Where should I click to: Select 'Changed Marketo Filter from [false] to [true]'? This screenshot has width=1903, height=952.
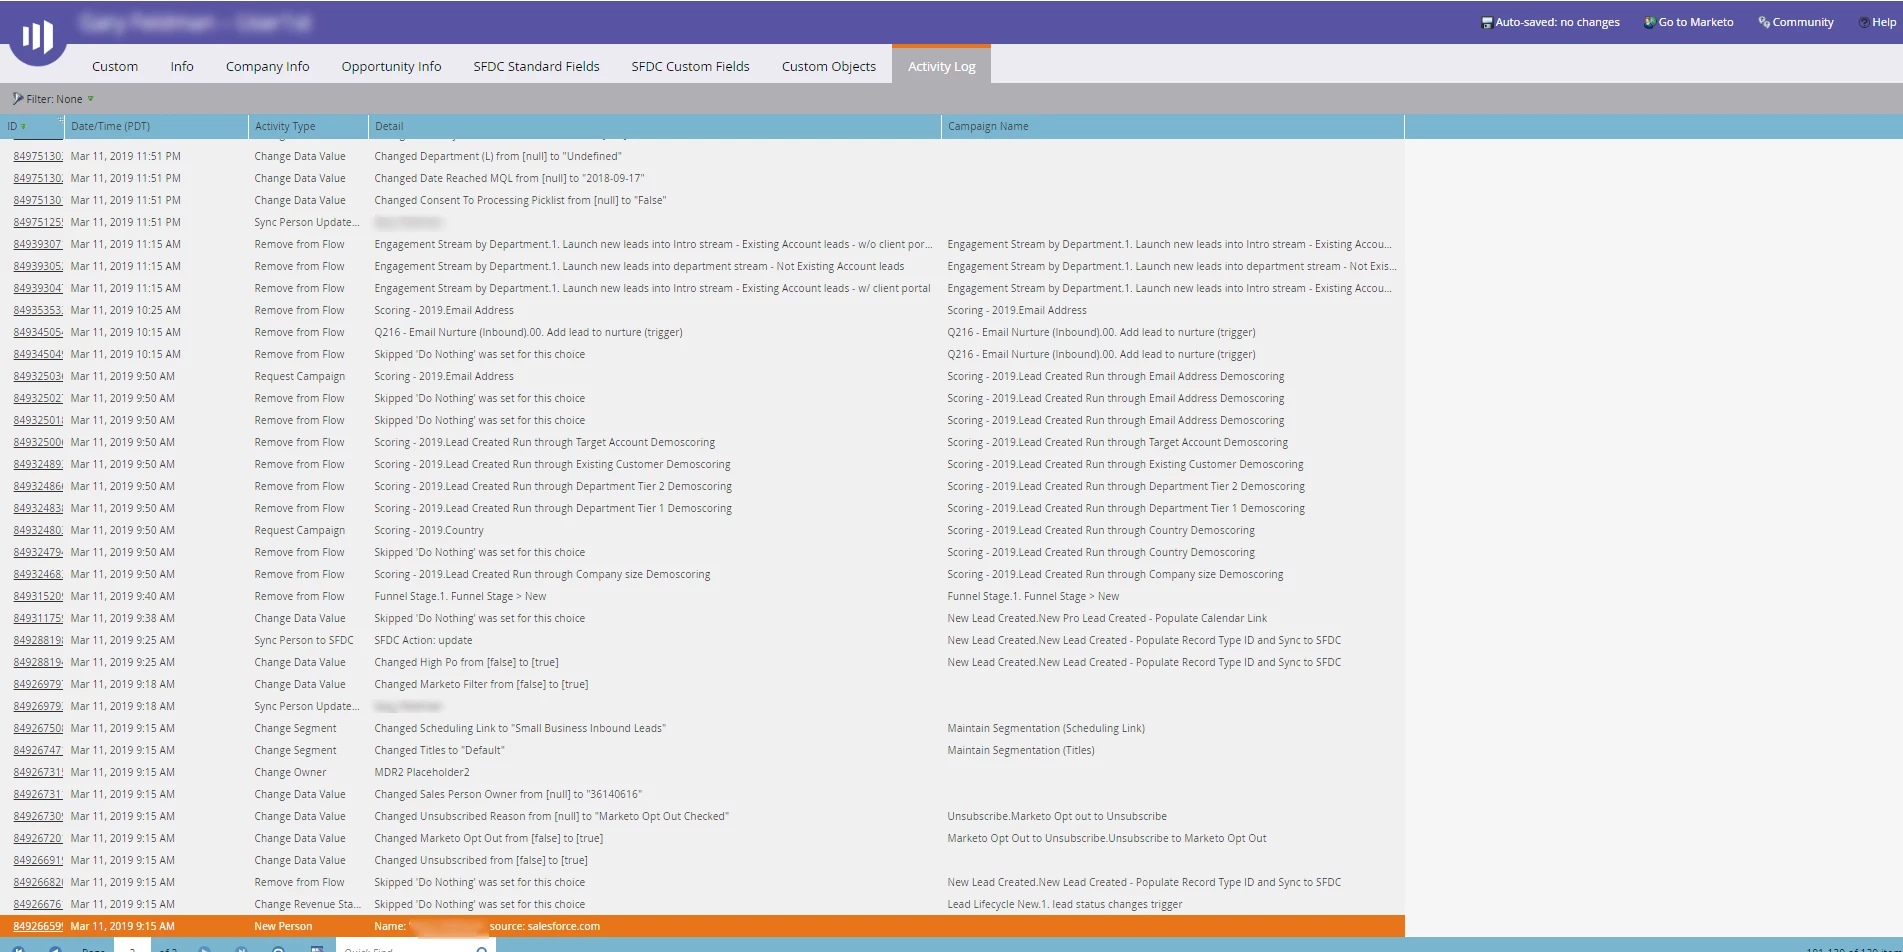[481, 684]
